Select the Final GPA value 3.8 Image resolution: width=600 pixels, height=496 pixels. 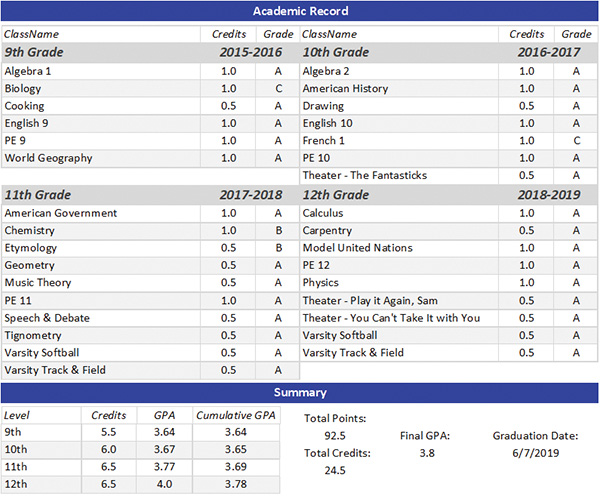click(x=427, y=453)
